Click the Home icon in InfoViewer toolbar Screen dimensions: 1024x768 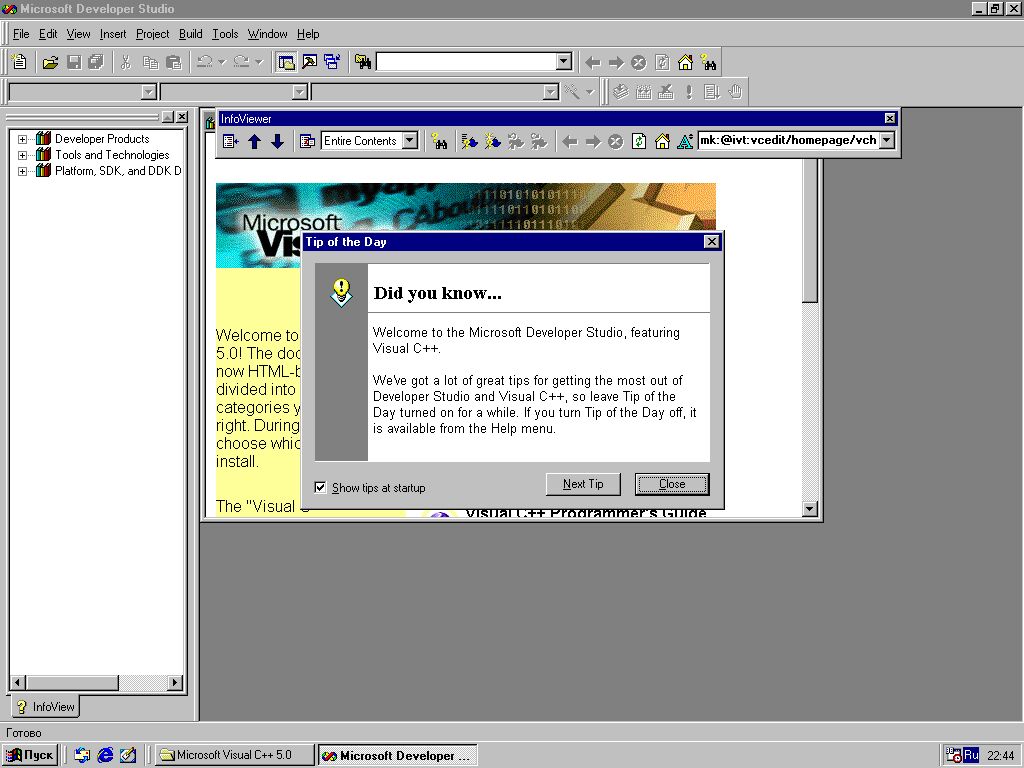[x=662, y=141]
